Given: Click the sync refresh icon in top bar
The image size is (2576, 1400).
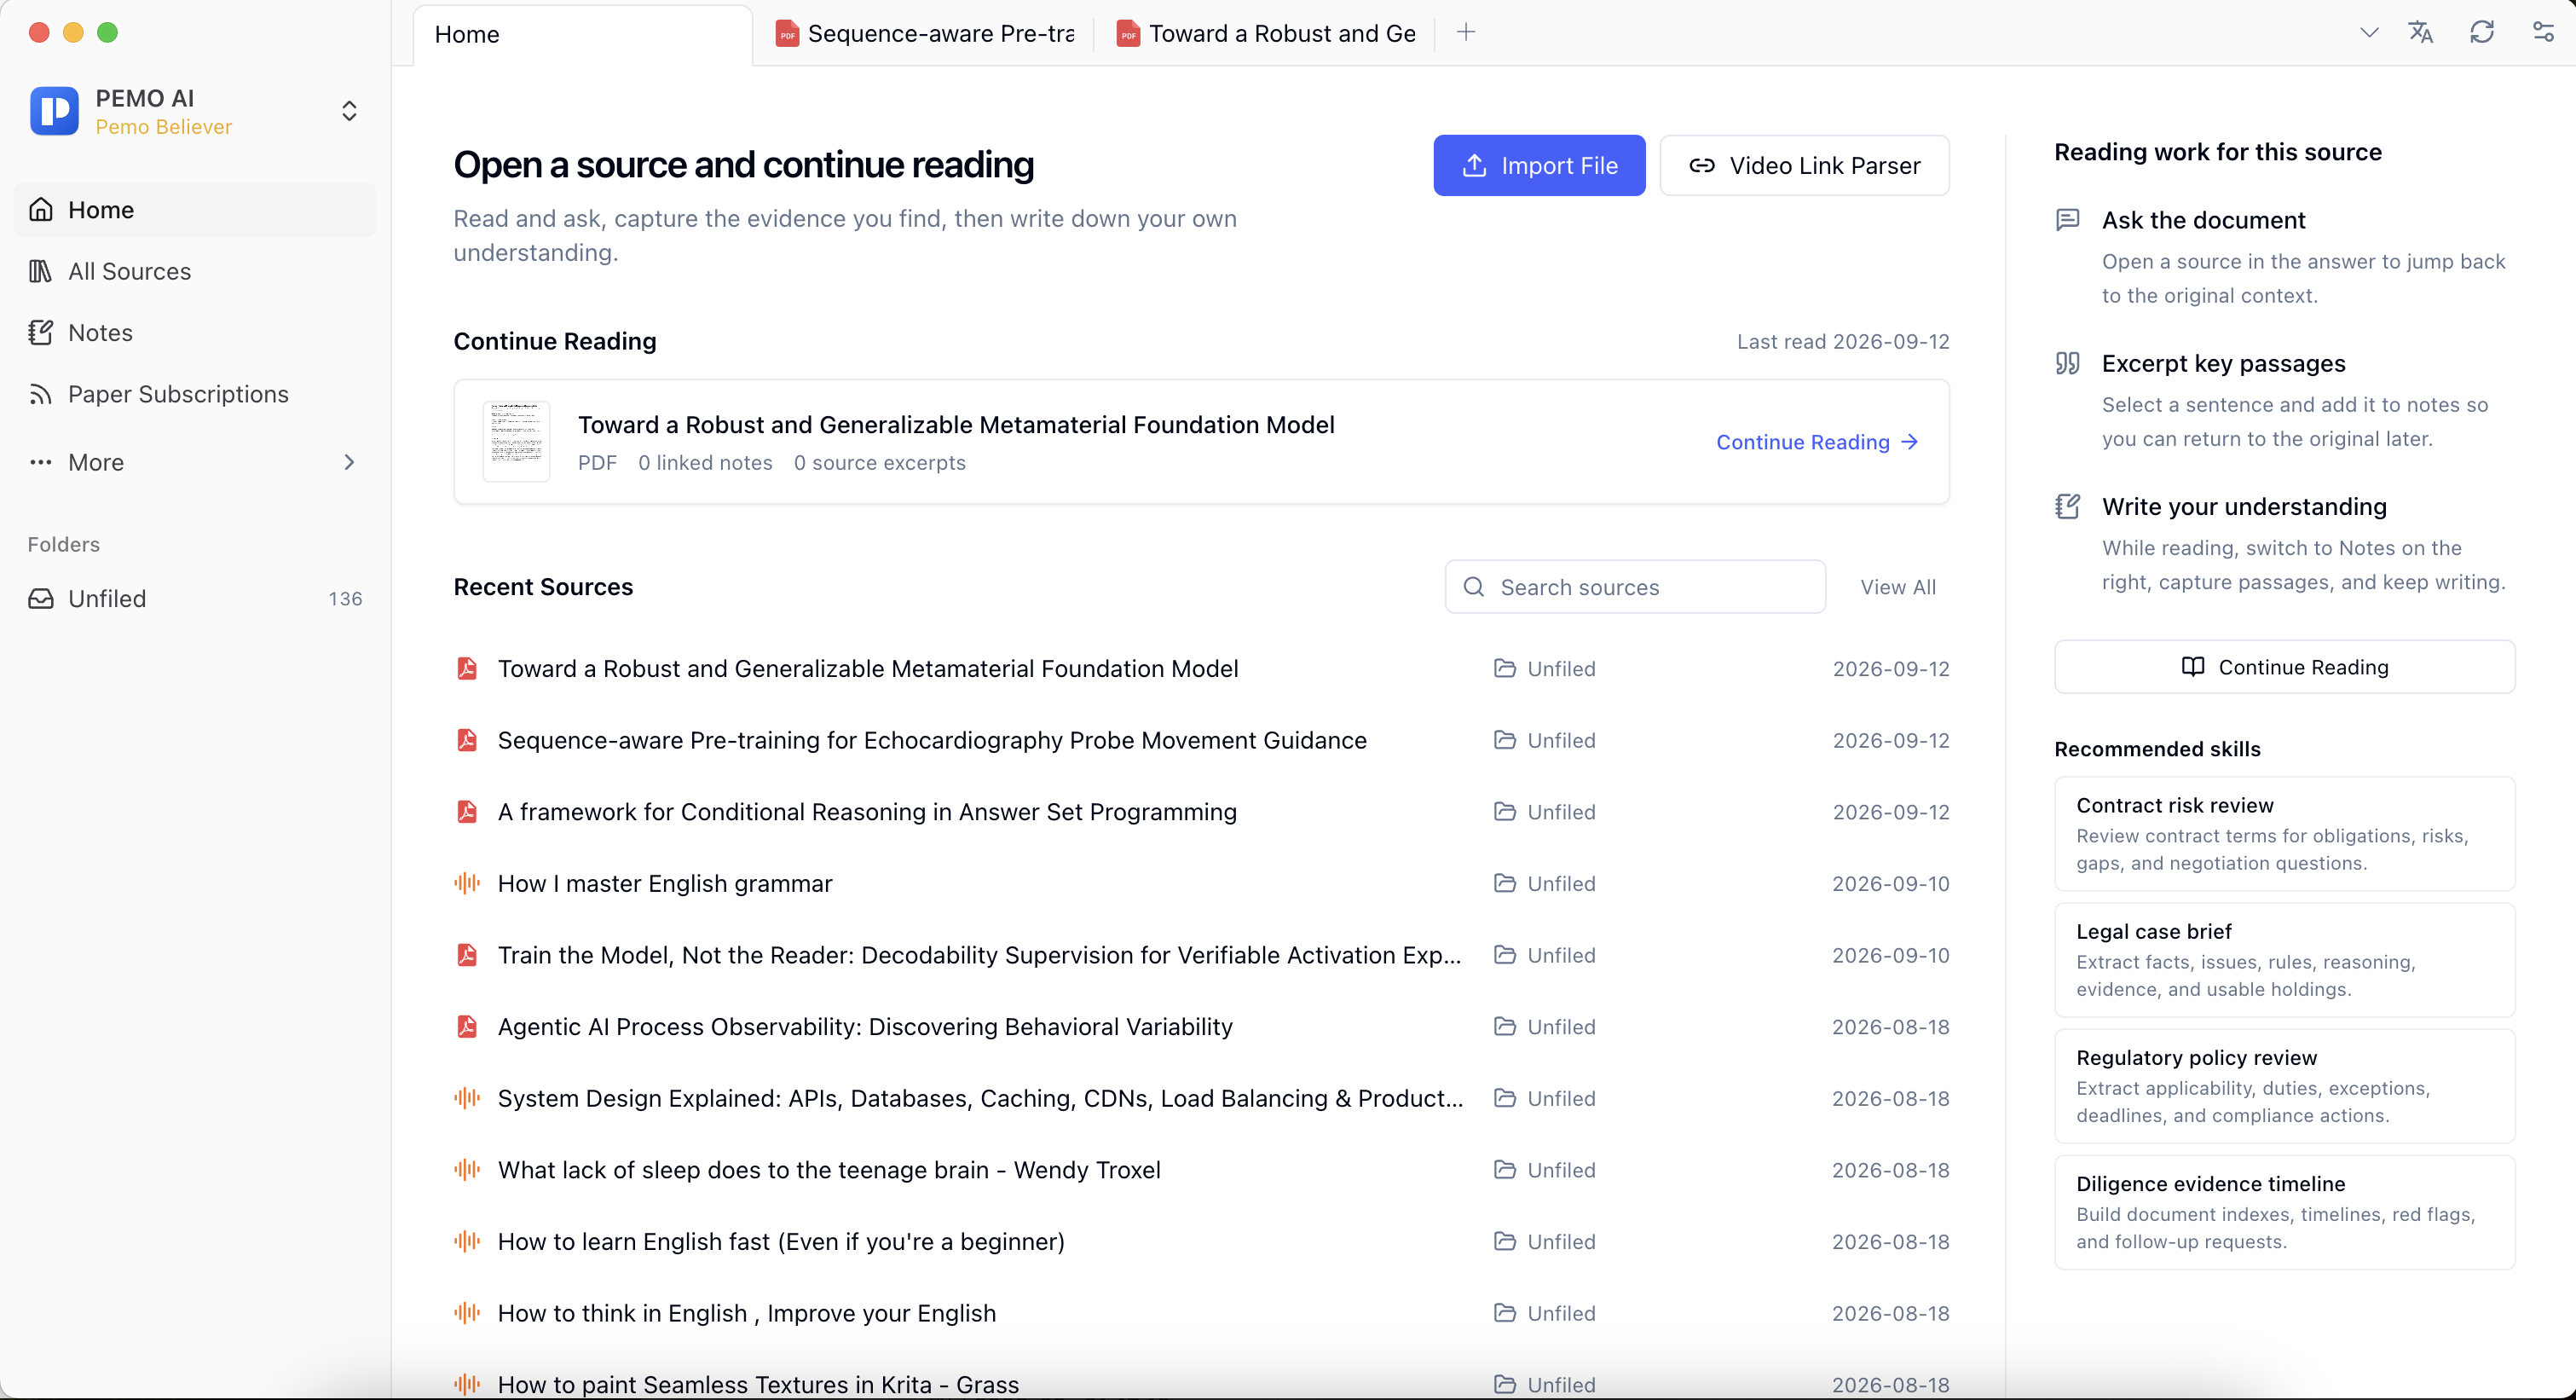Looking at the screenshot, I should [2482, 32].
